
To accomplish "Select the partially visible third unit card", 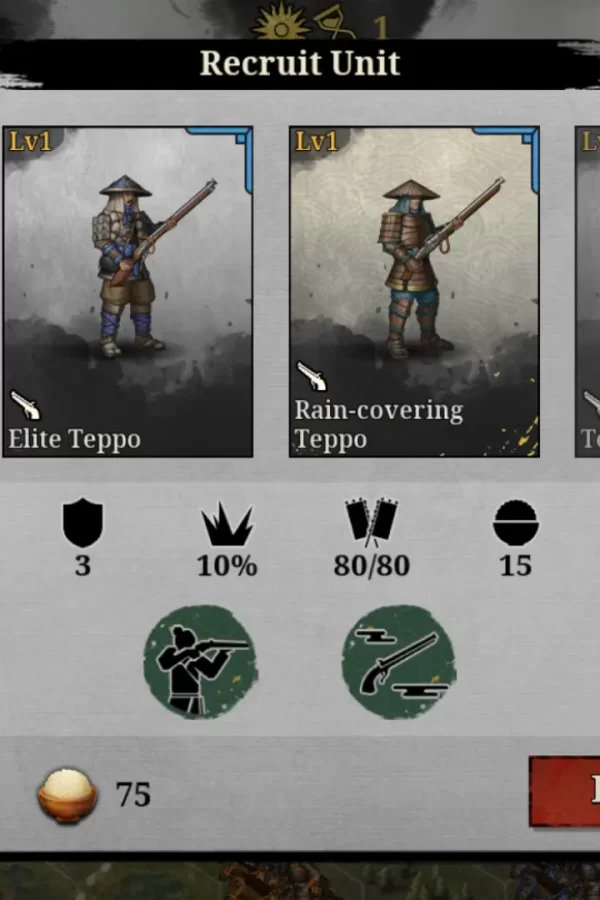I will coord(587,292).
